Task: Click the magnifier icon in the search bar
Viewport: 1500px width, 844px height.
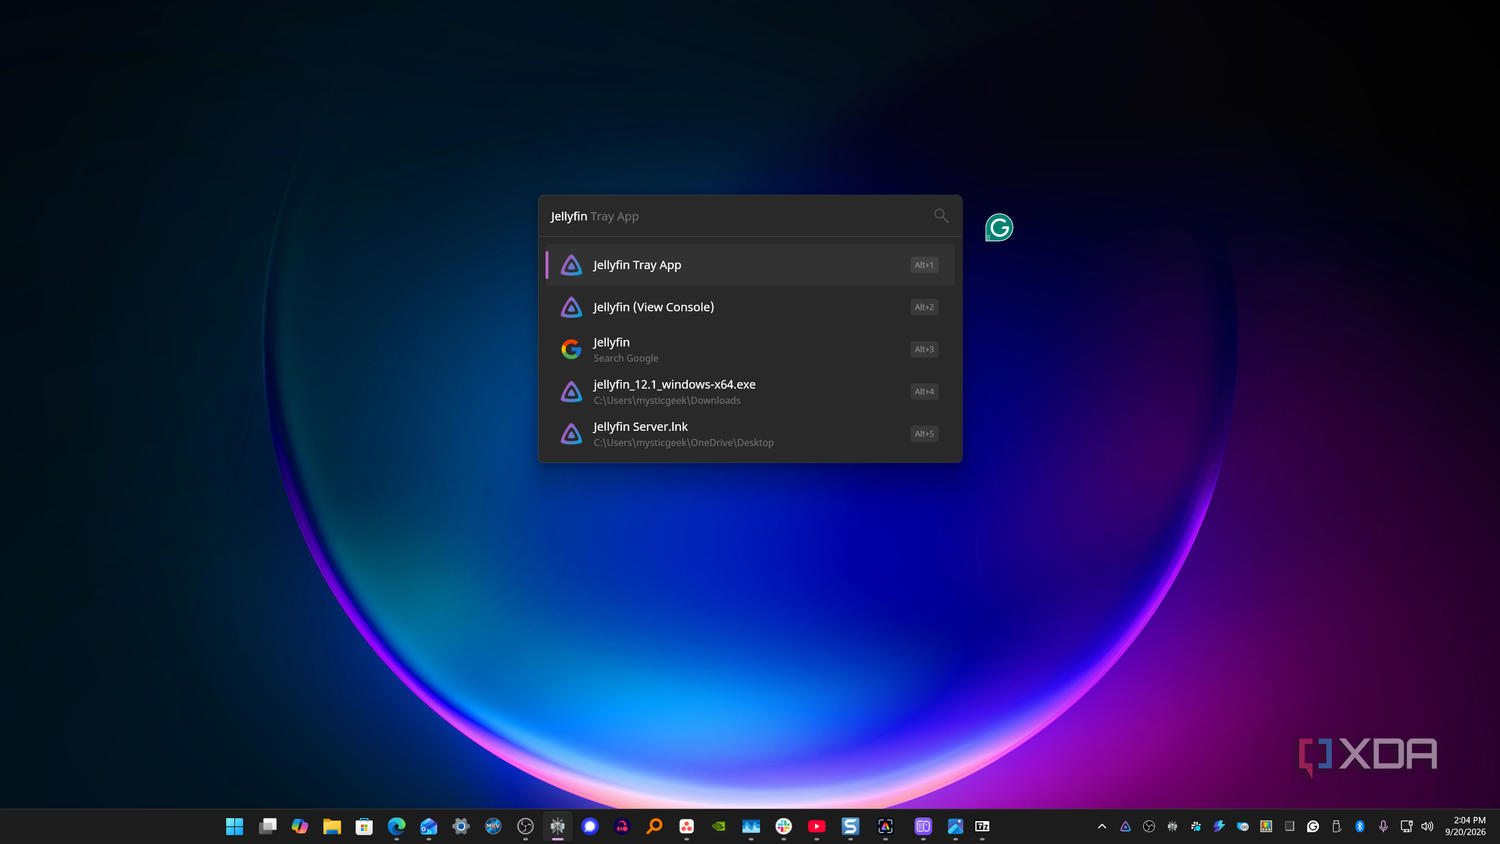Action: (941, 216)
